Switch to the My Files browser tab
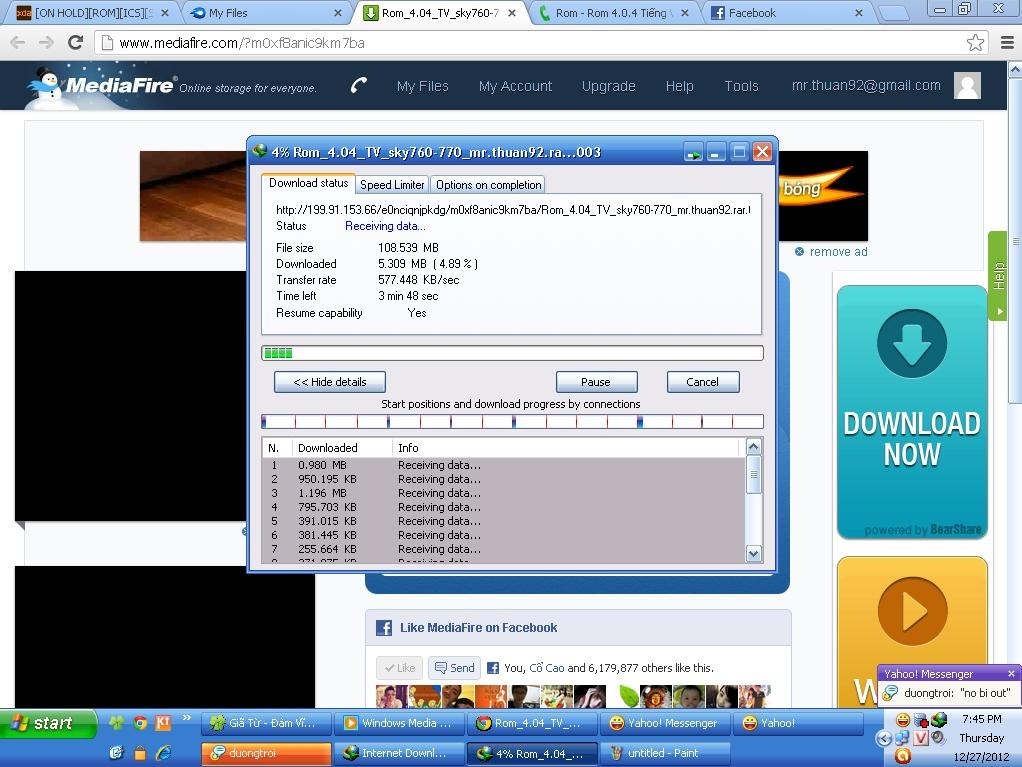This screenshot has height=767, width=1022. point(265,12)
